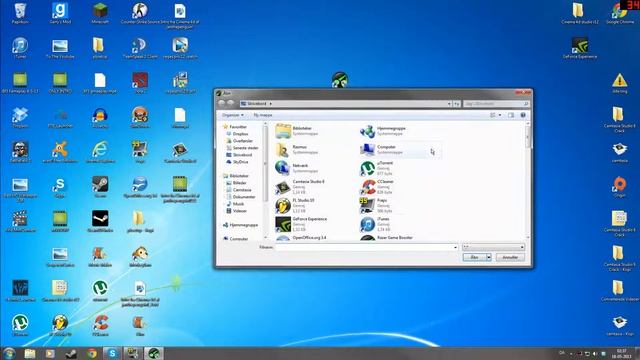
Task: Click SkyDrive in the navigation pane
Action: 240,162
